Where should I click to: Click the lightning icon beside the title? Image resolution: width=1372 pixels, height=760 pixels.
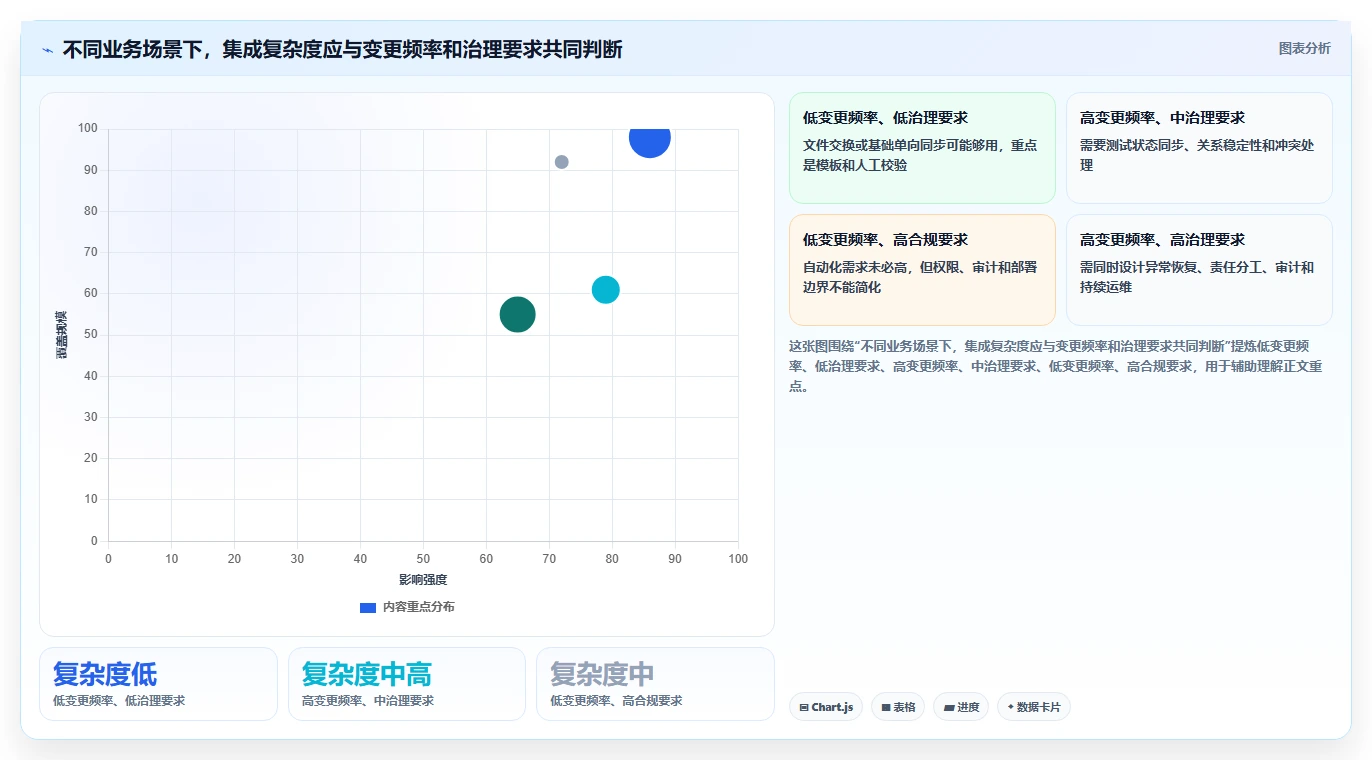[x=48, y=50]
